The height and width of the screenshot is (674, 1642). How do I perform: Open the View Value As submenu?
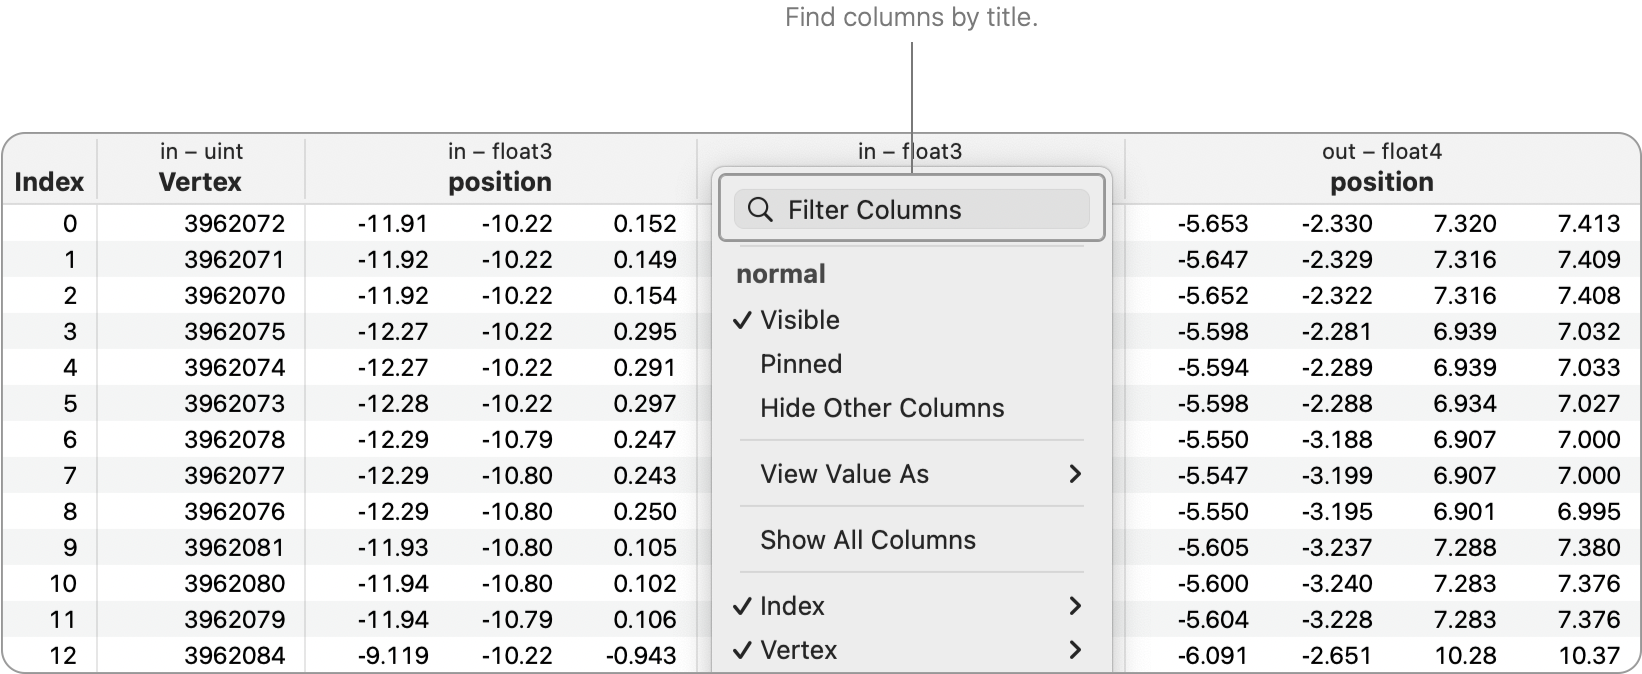pos(846,474)
